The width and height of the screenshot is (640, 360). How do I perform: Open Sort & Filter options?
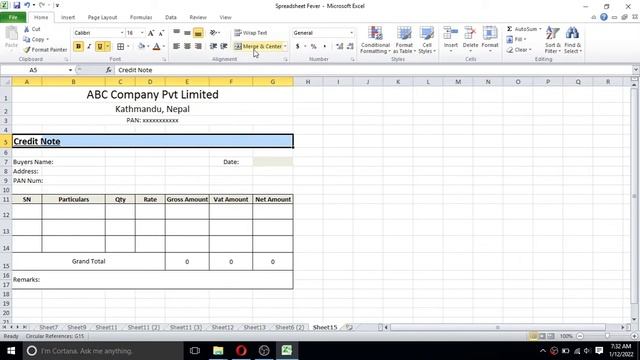(x=552, y=40)
